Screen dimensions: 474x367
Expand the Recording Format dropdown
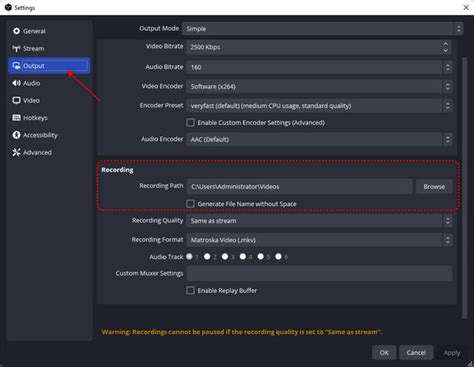pyautogui.click(x=319, y=240)
